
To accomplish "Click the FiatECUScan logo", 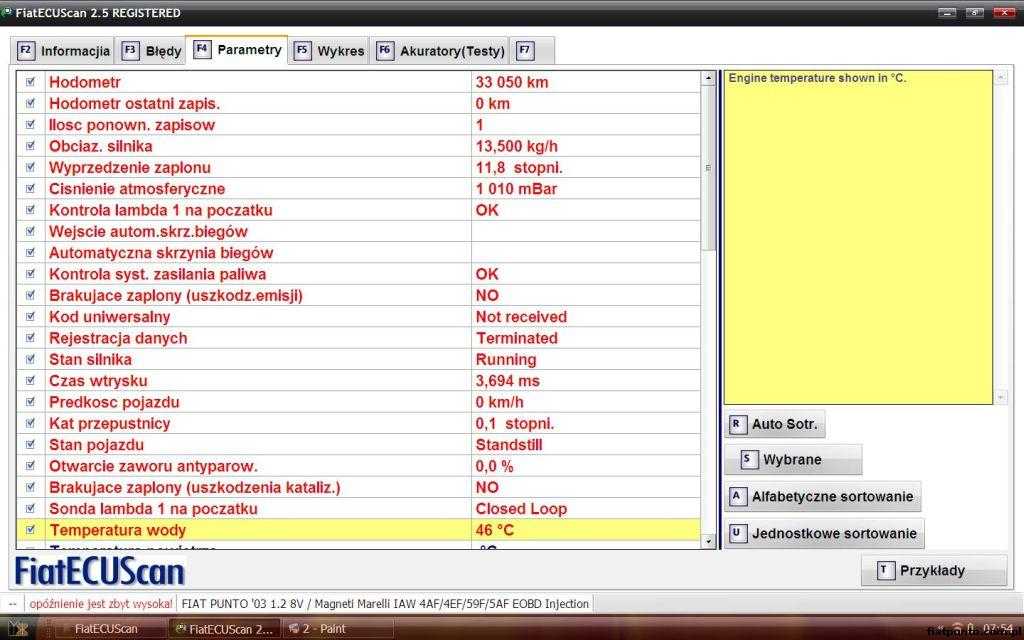I will click(99, 571).
